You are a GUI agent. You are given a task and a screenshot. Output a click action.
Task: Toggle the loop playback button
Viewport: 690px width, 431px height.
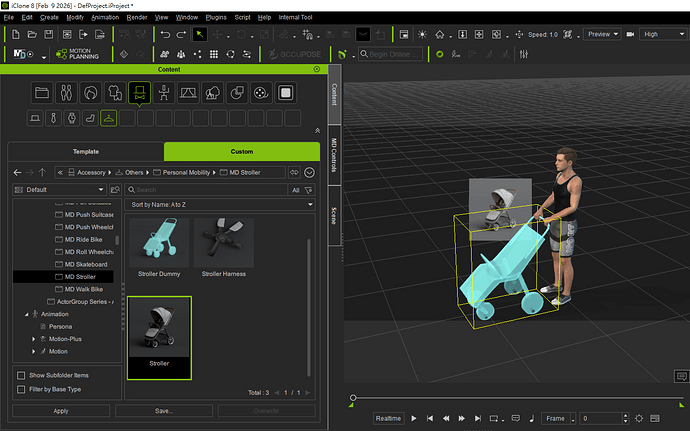(x=494, y=418)
